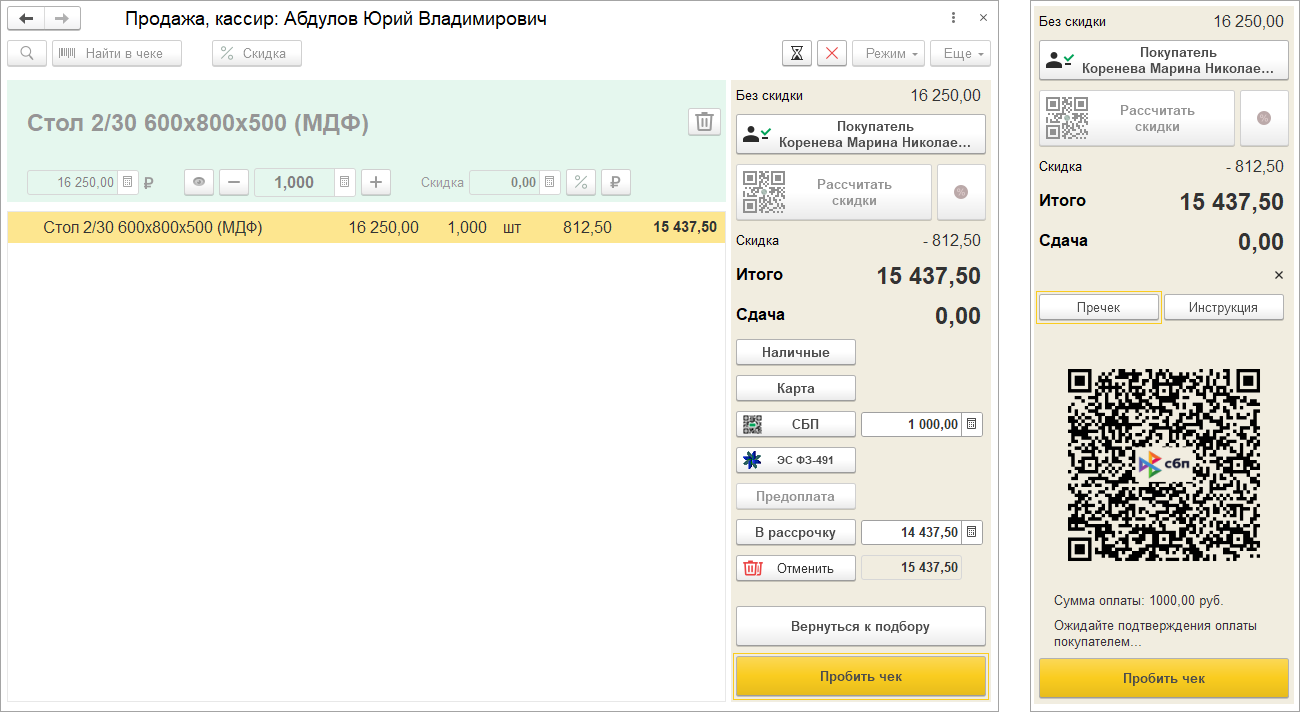Click the installment amount field 14 437,50
1300x712 pixels.
pyautogui.click(x=912, y=532)
